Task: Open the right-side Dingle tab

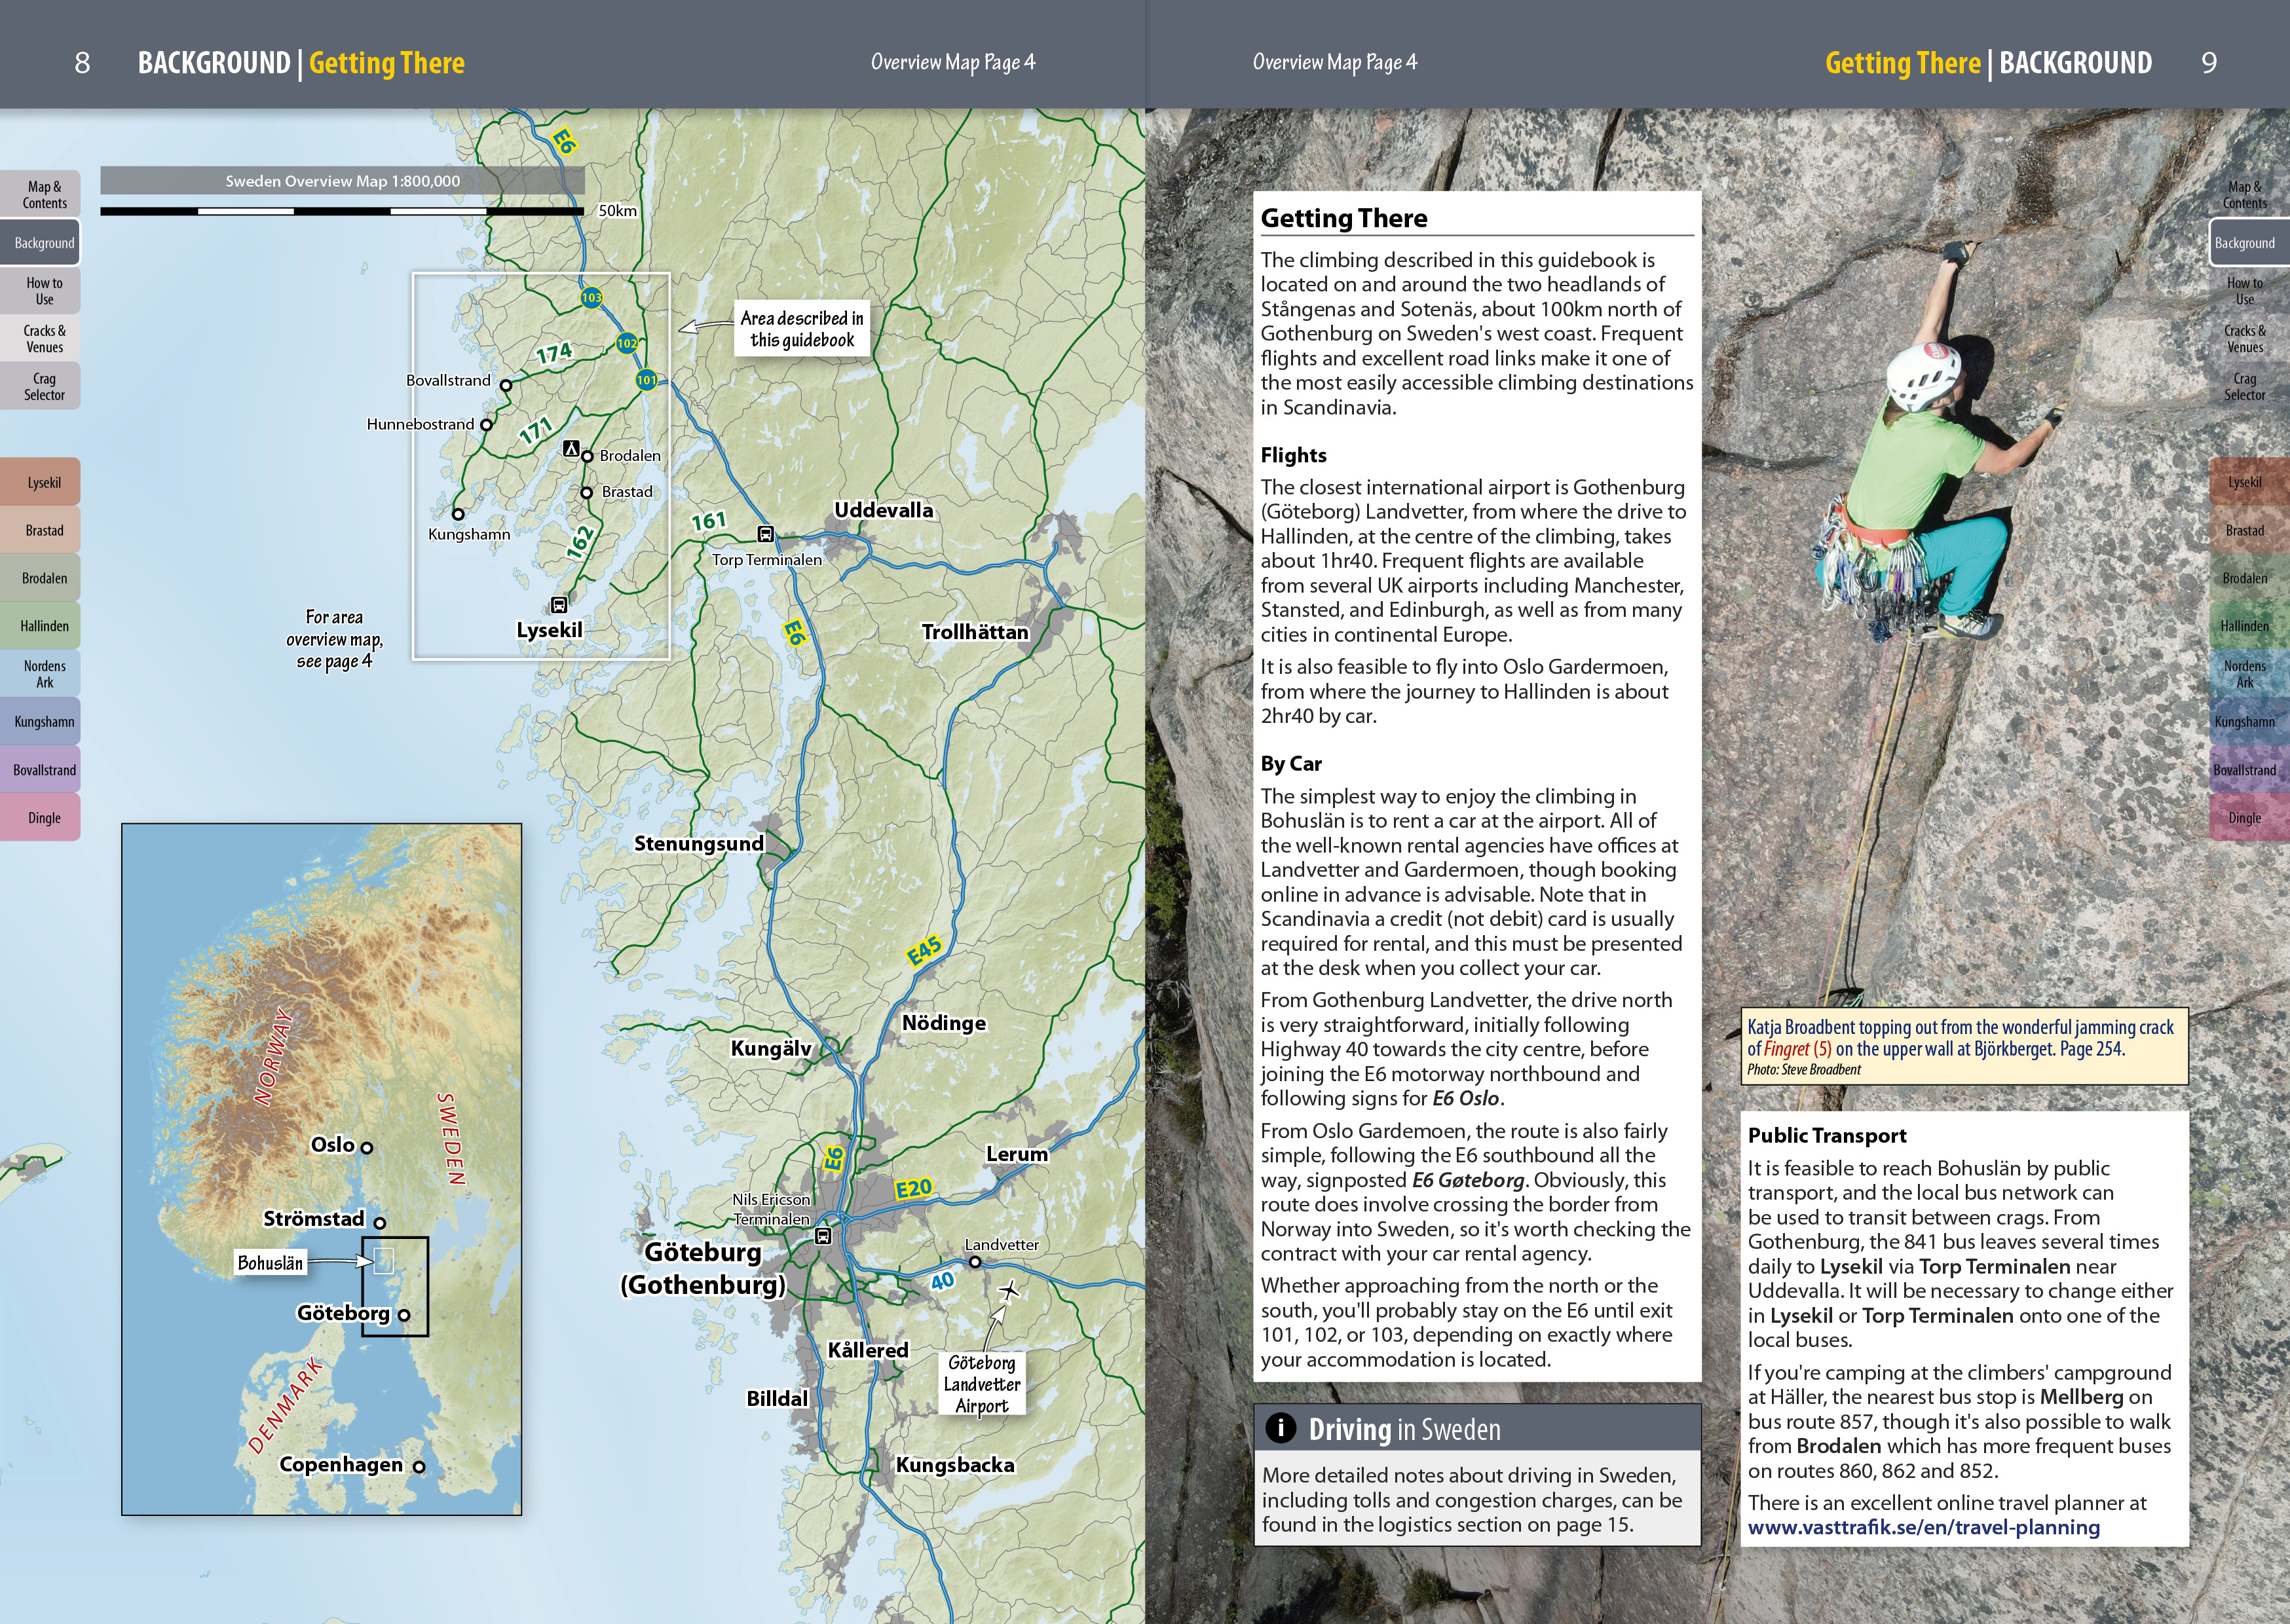Action: pyautogui.click(x=2244, y=818)
